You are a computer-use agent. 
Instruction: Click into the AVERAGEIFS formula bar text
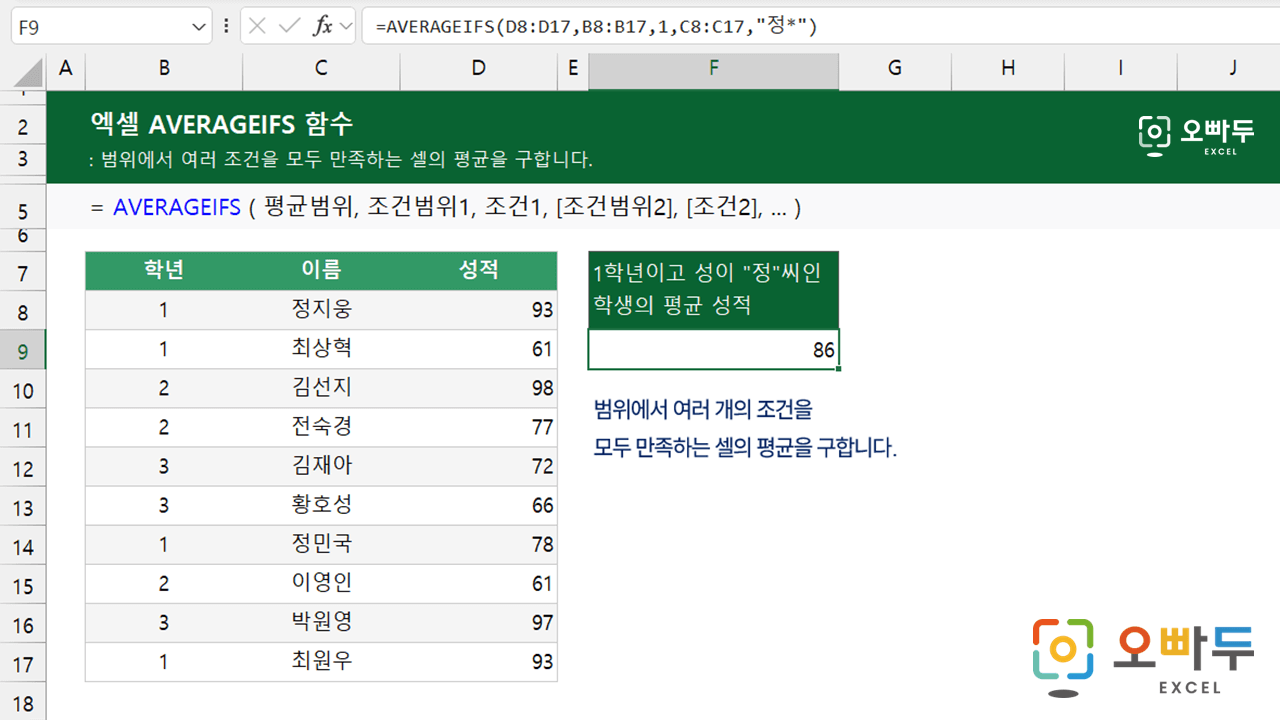[x=597, y=27]
